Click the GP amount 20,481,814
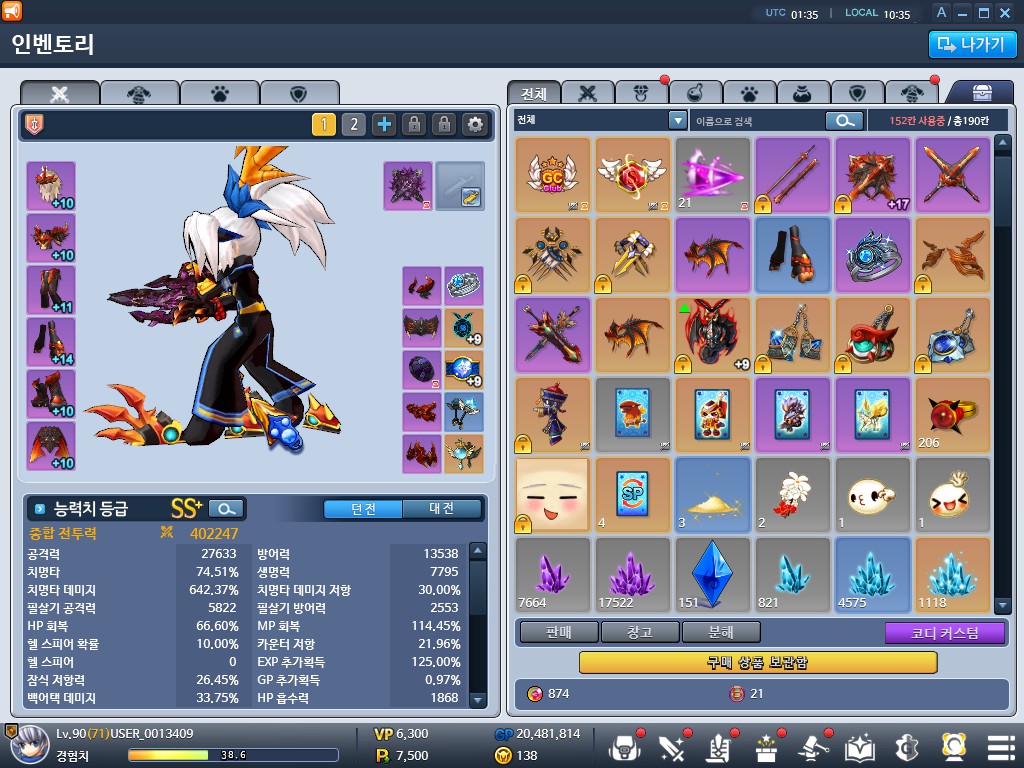1024x768 pixels. point(547,734)
